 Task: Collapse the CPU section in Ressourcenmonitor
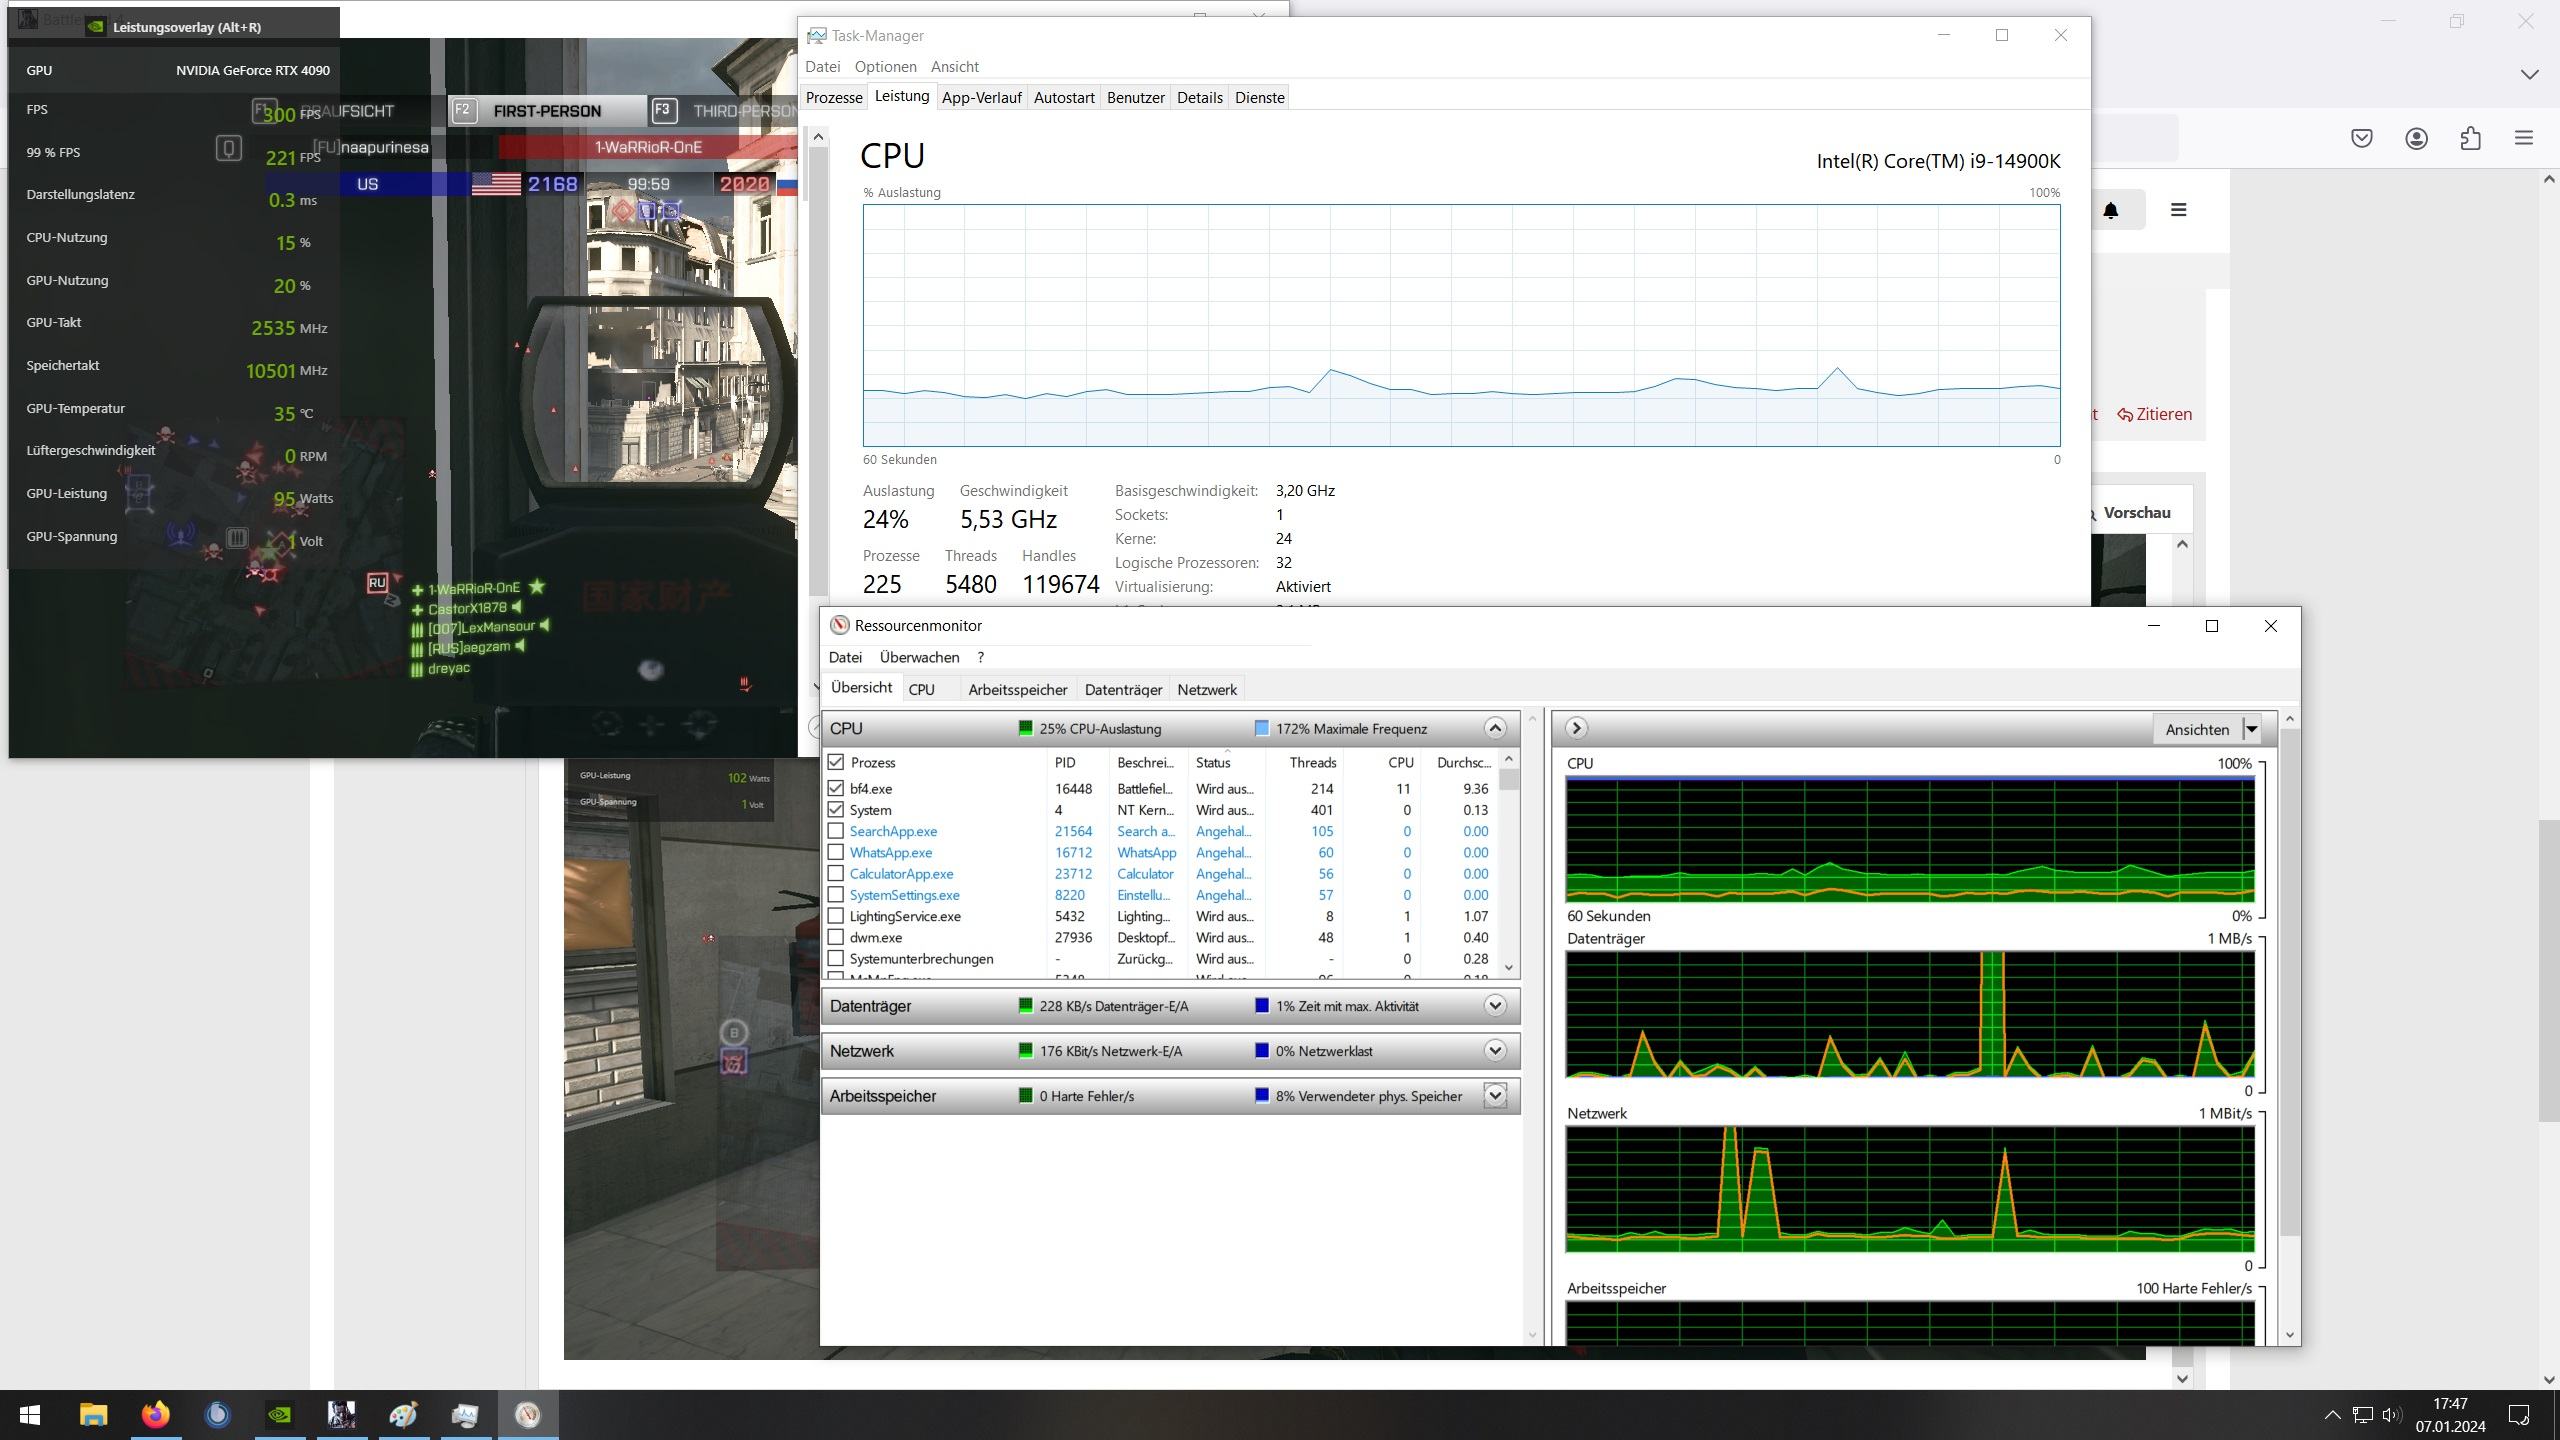coord(1495,728)
